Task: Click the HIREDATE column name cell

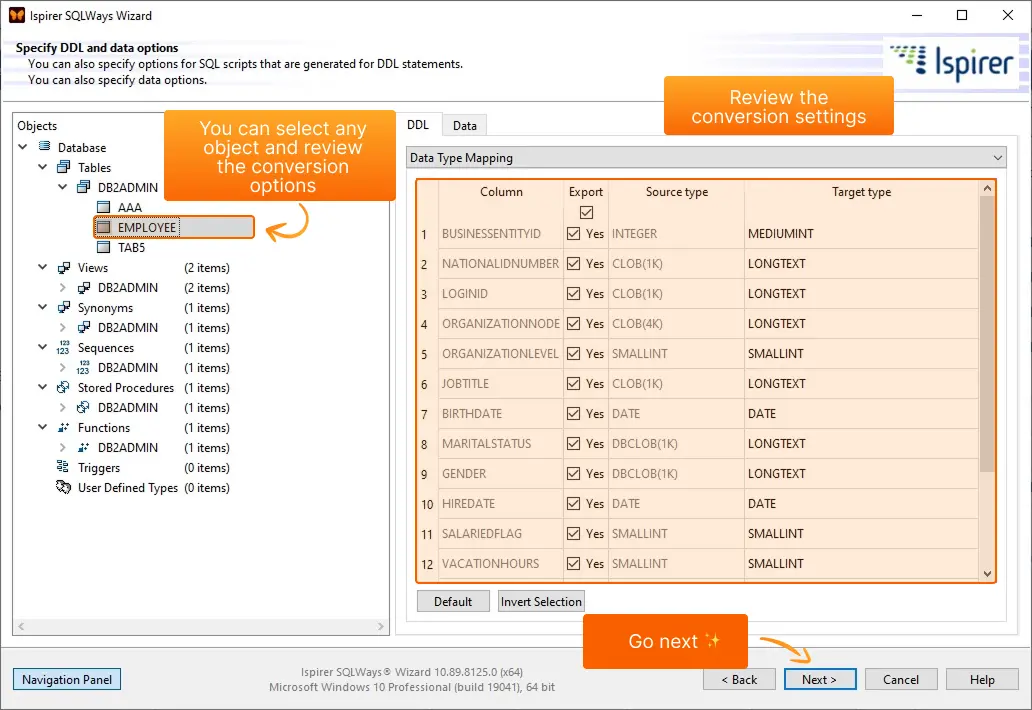Action: pos(501,503)
